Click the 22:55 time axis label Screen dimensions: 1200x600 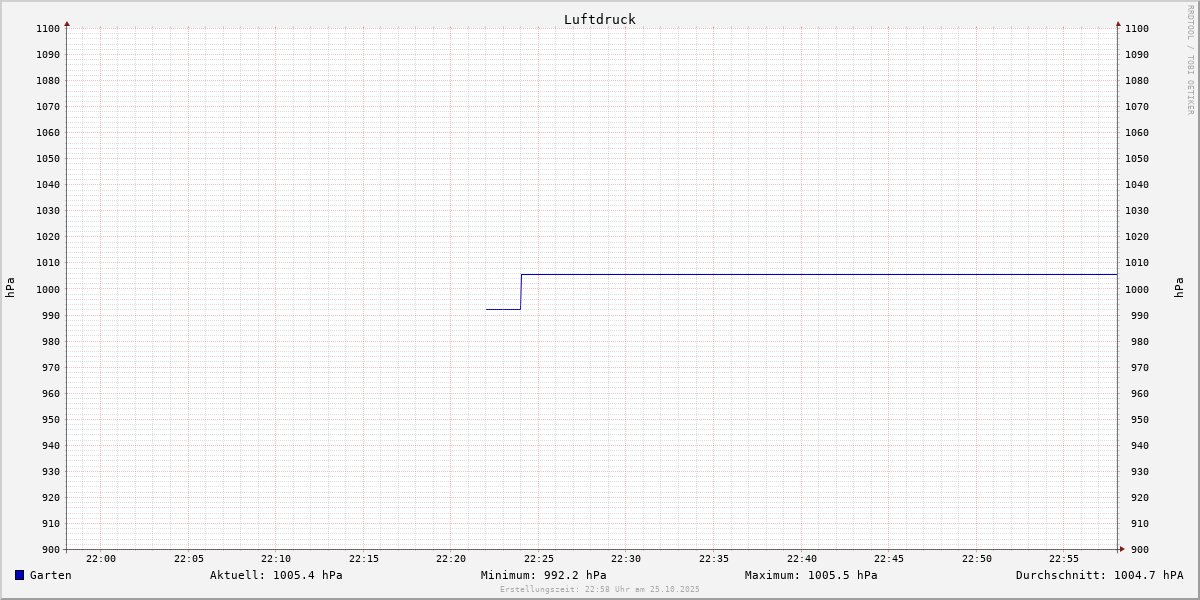click(1064, 559)
